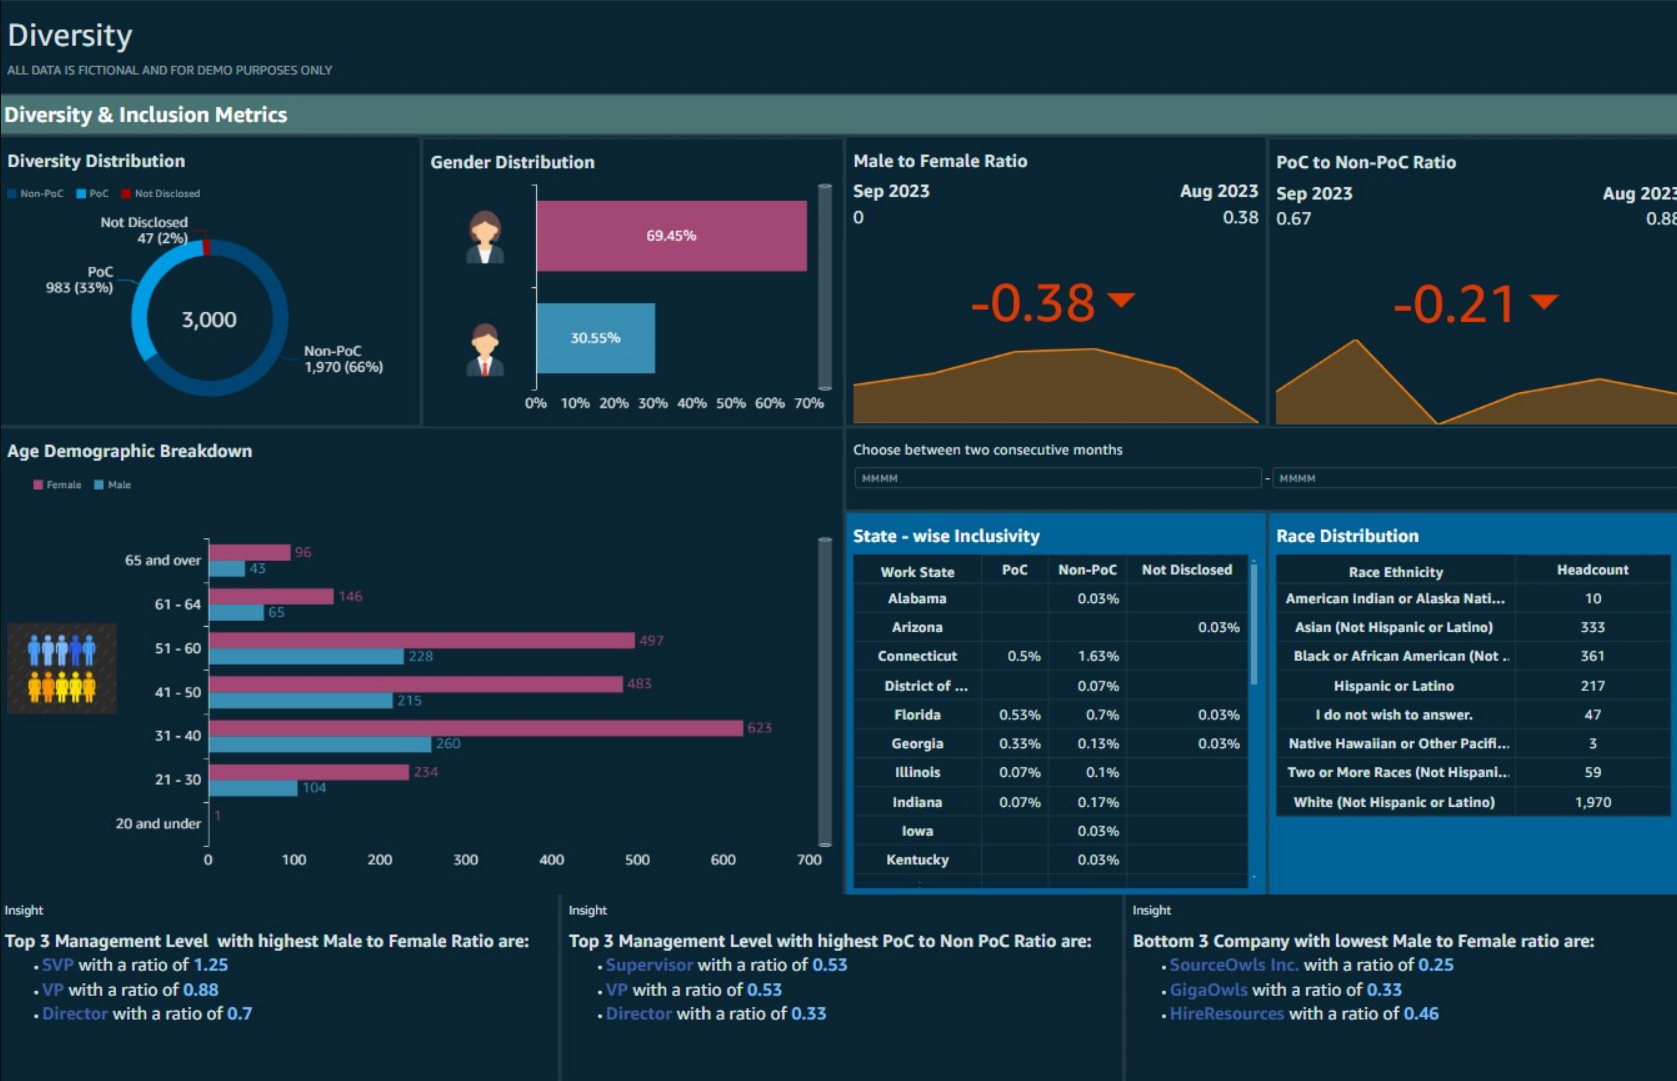Click the VP link with ratio 0.53
The height and width of the screenshot is (1081, 1677).
617,990
